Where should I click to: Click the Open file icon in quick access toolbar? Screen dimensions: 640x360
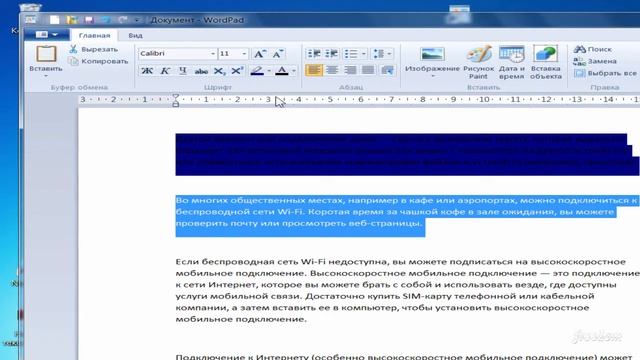pos(72,20)
